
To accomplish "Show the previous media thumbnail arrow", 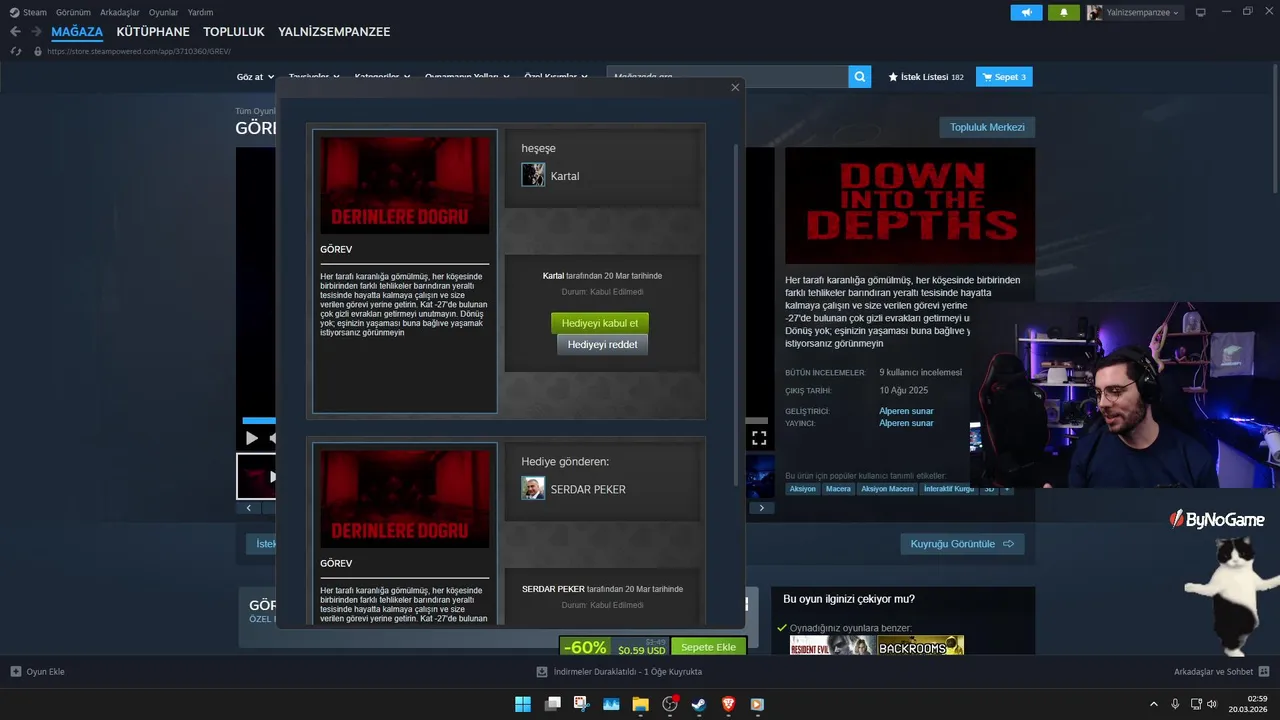I will pyautogui.click(x=249, y=508).
